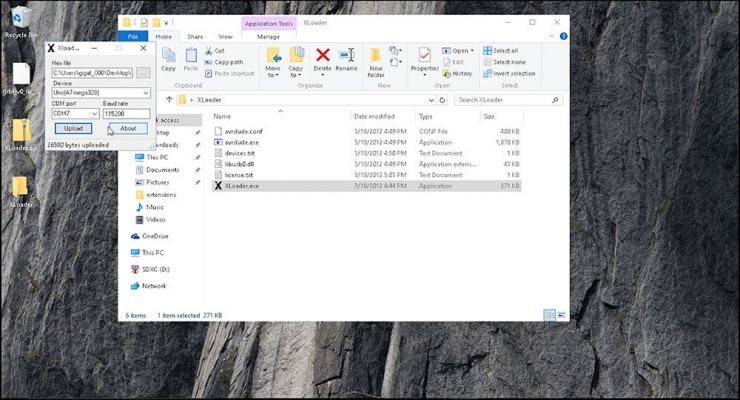Click the Explorer help question mark icon
740x400 pixels.
(x=563, y=36)
